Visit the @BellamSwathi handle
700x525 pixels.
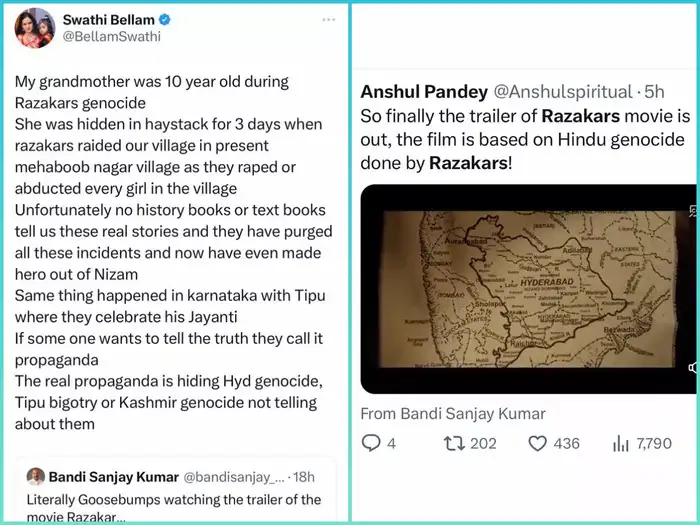point(112,37)
